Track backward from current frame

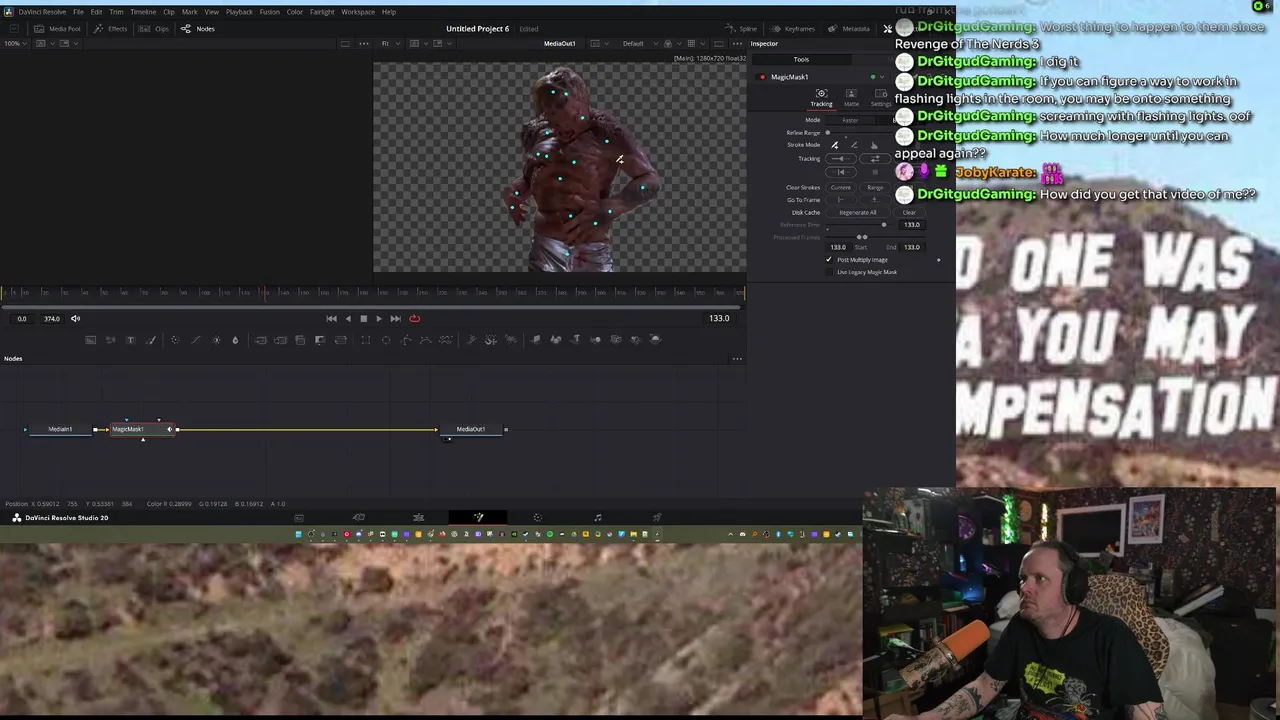[840, 159]
